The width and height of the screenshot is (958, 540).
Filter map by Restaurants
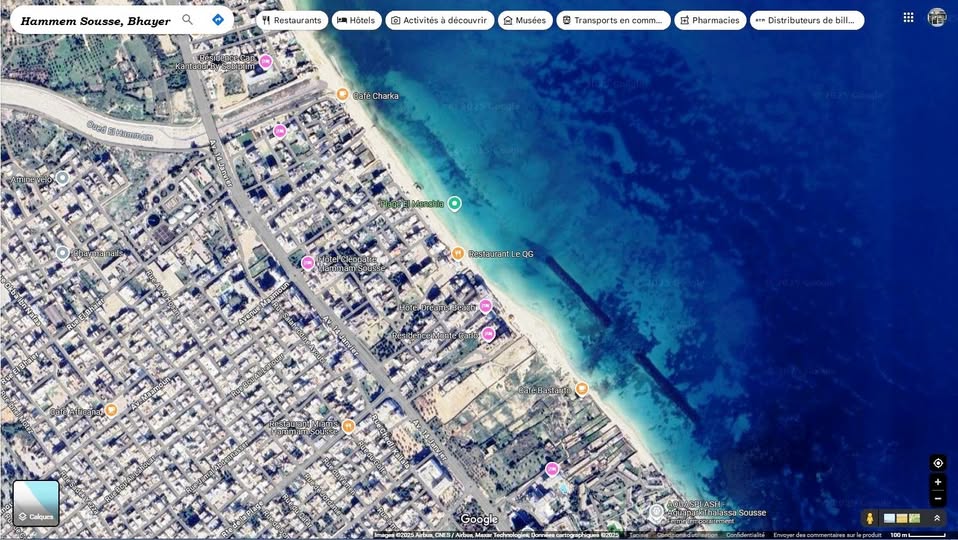[291, 20]
